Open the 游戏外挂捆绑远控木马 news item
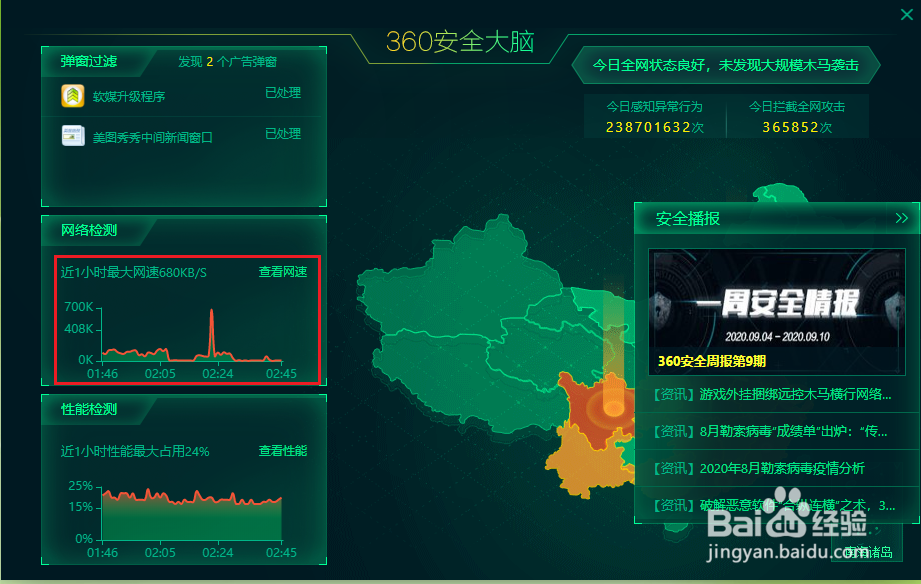 coord(770,395)
